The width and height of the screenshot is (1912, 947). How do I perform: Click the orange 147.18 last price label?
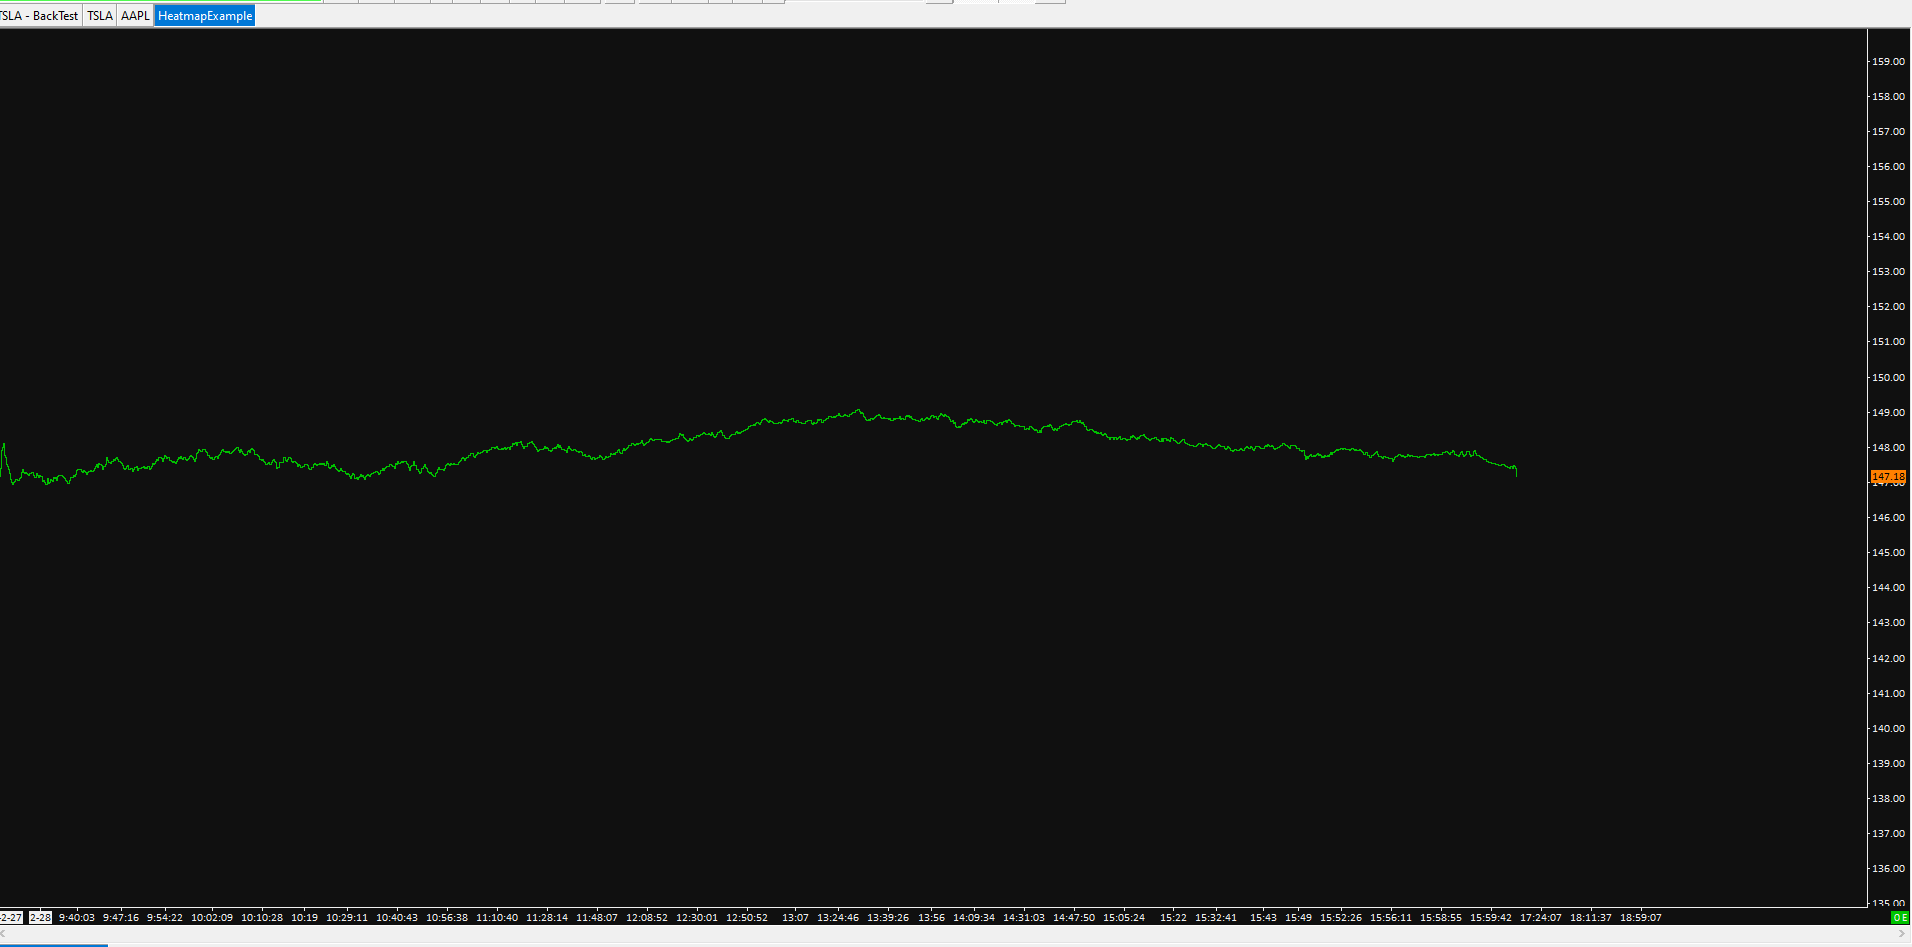click(x=1888, y=478)
